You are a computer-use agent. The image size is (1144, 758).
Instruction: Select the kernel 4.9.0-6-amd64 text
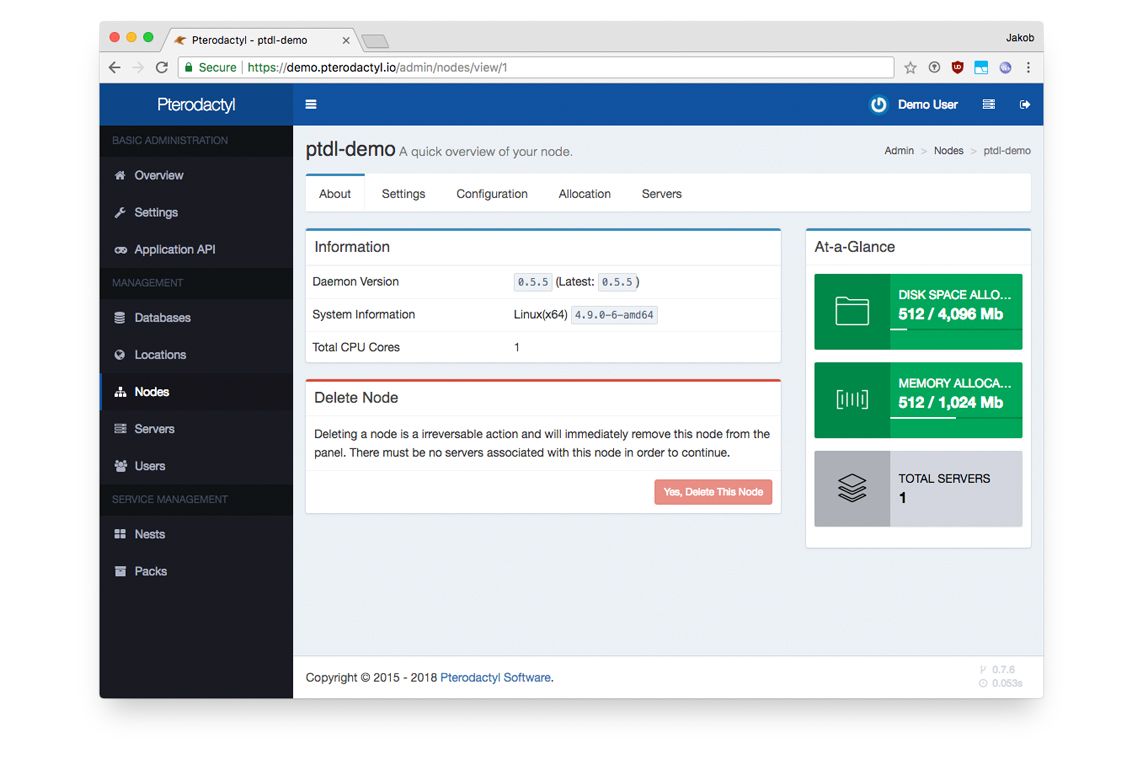coord(614,315)
